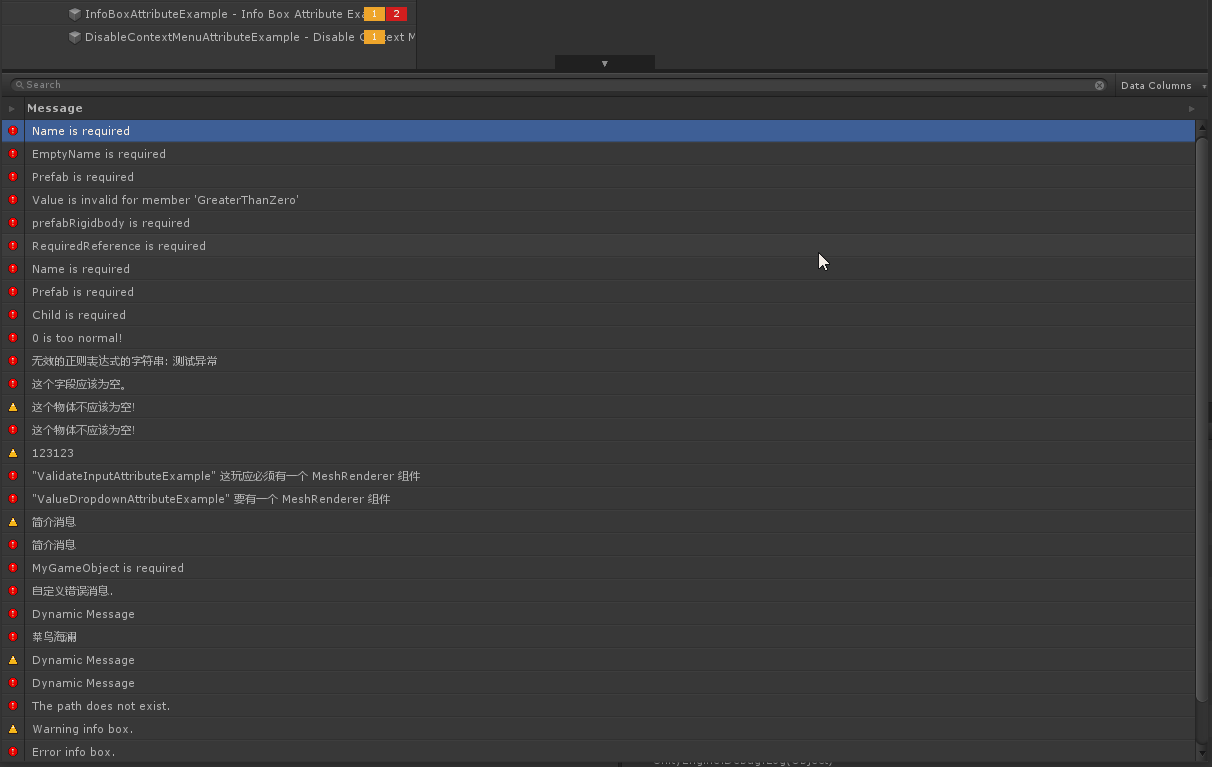Screen dimensions: 1212x767
Task: Click the orange warning badge on InfoBoxAttributeExample
Action: pyautogui.click(x=374, y=14)
